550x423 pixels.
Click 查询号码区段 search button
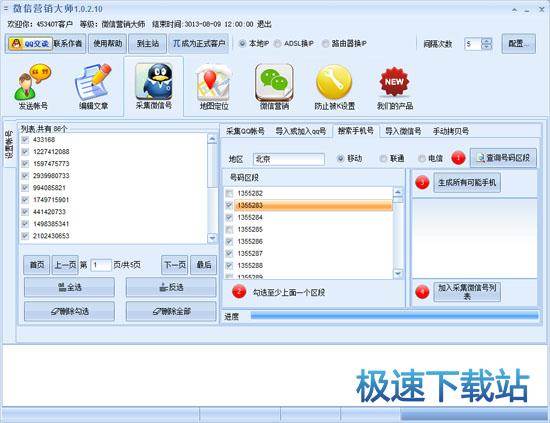coord(503,158)
